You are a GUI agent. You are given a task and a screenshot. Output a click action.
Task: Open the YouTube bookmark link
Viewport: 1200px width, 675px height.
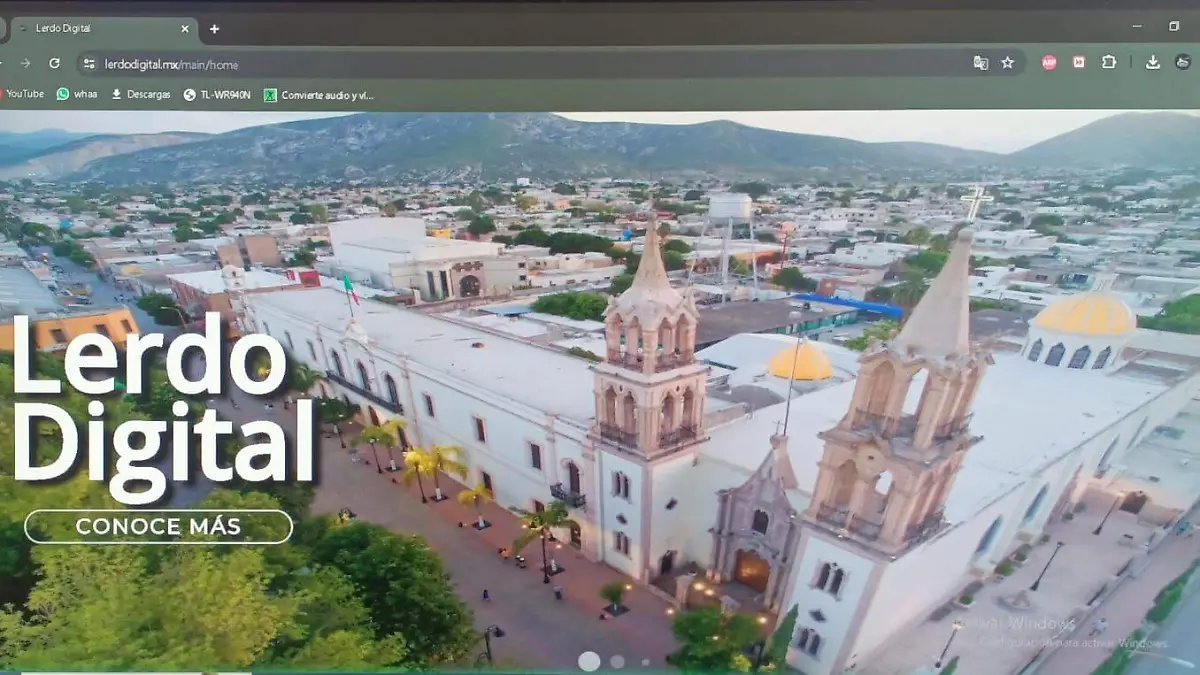point(25,93)
